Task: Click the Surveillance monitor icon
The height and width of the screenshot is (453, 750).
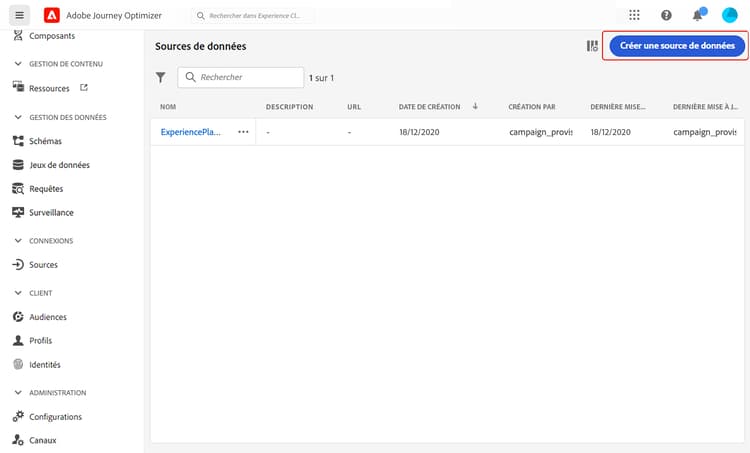Action: click(x=18, y=212)
